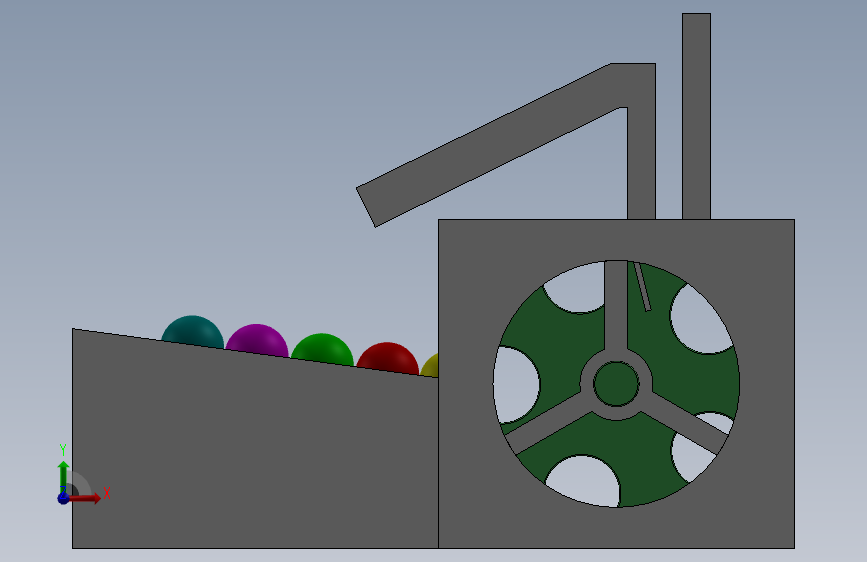The image size is (867, 562).
Task: Click the thin slanted pin inside wheel
Action: click(x=643, y=287)
